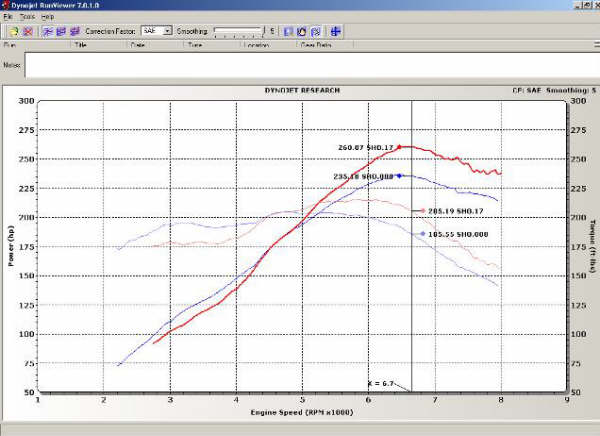Open the Tools menu

pyautogui.click(x=27, y=17)
